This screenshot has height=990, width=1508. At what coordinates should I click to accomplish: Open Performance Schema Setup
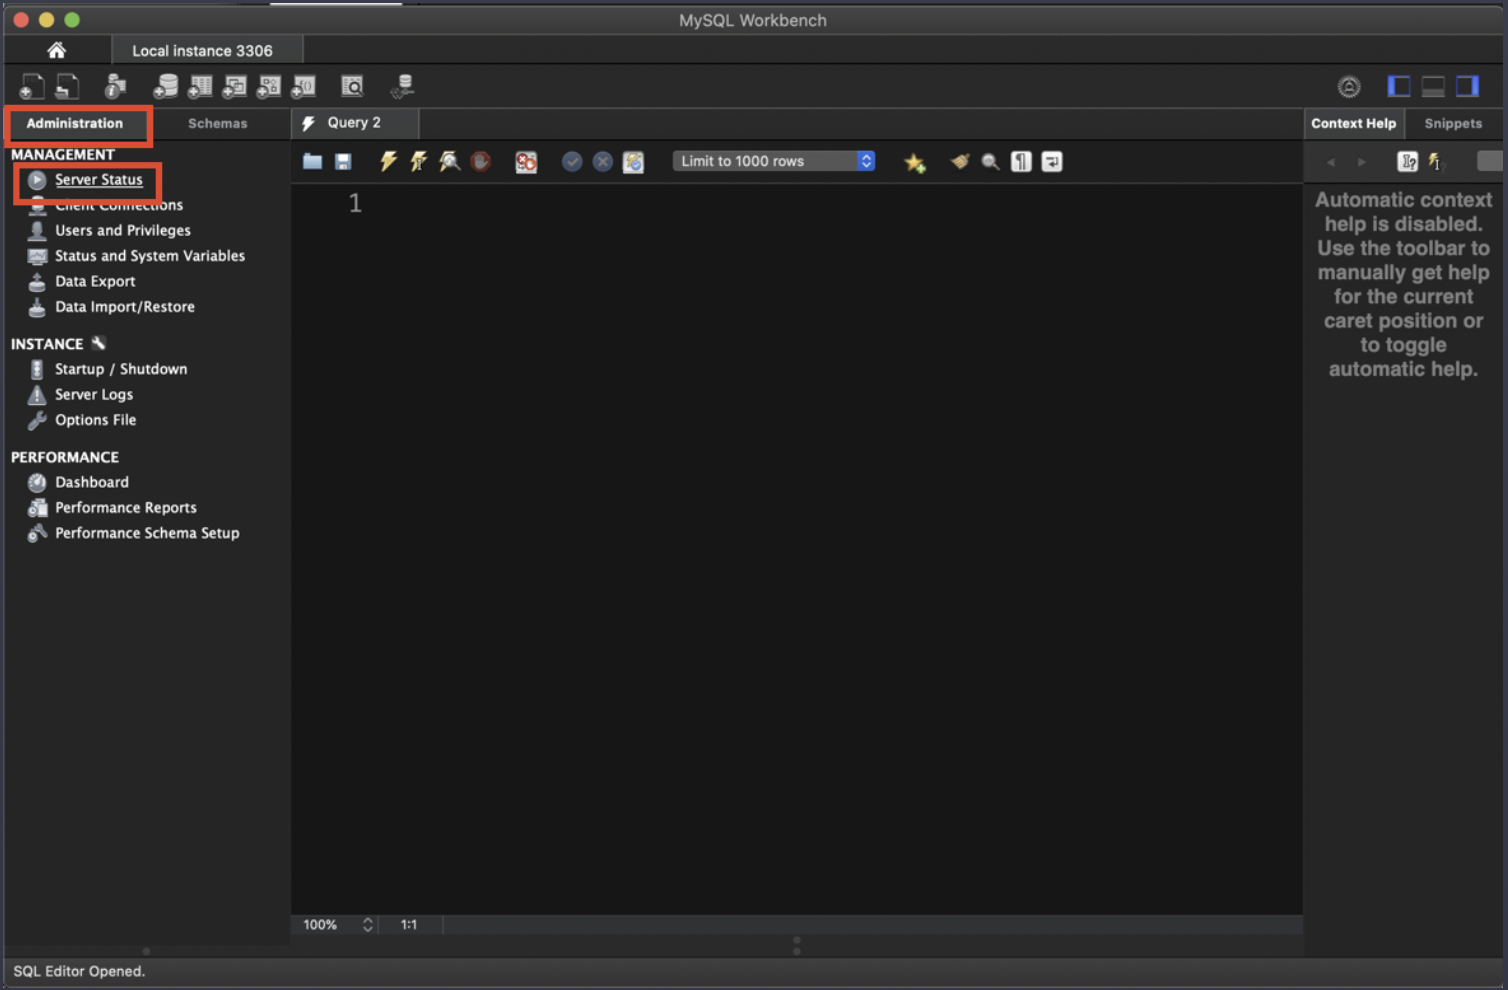pos(146,533)
